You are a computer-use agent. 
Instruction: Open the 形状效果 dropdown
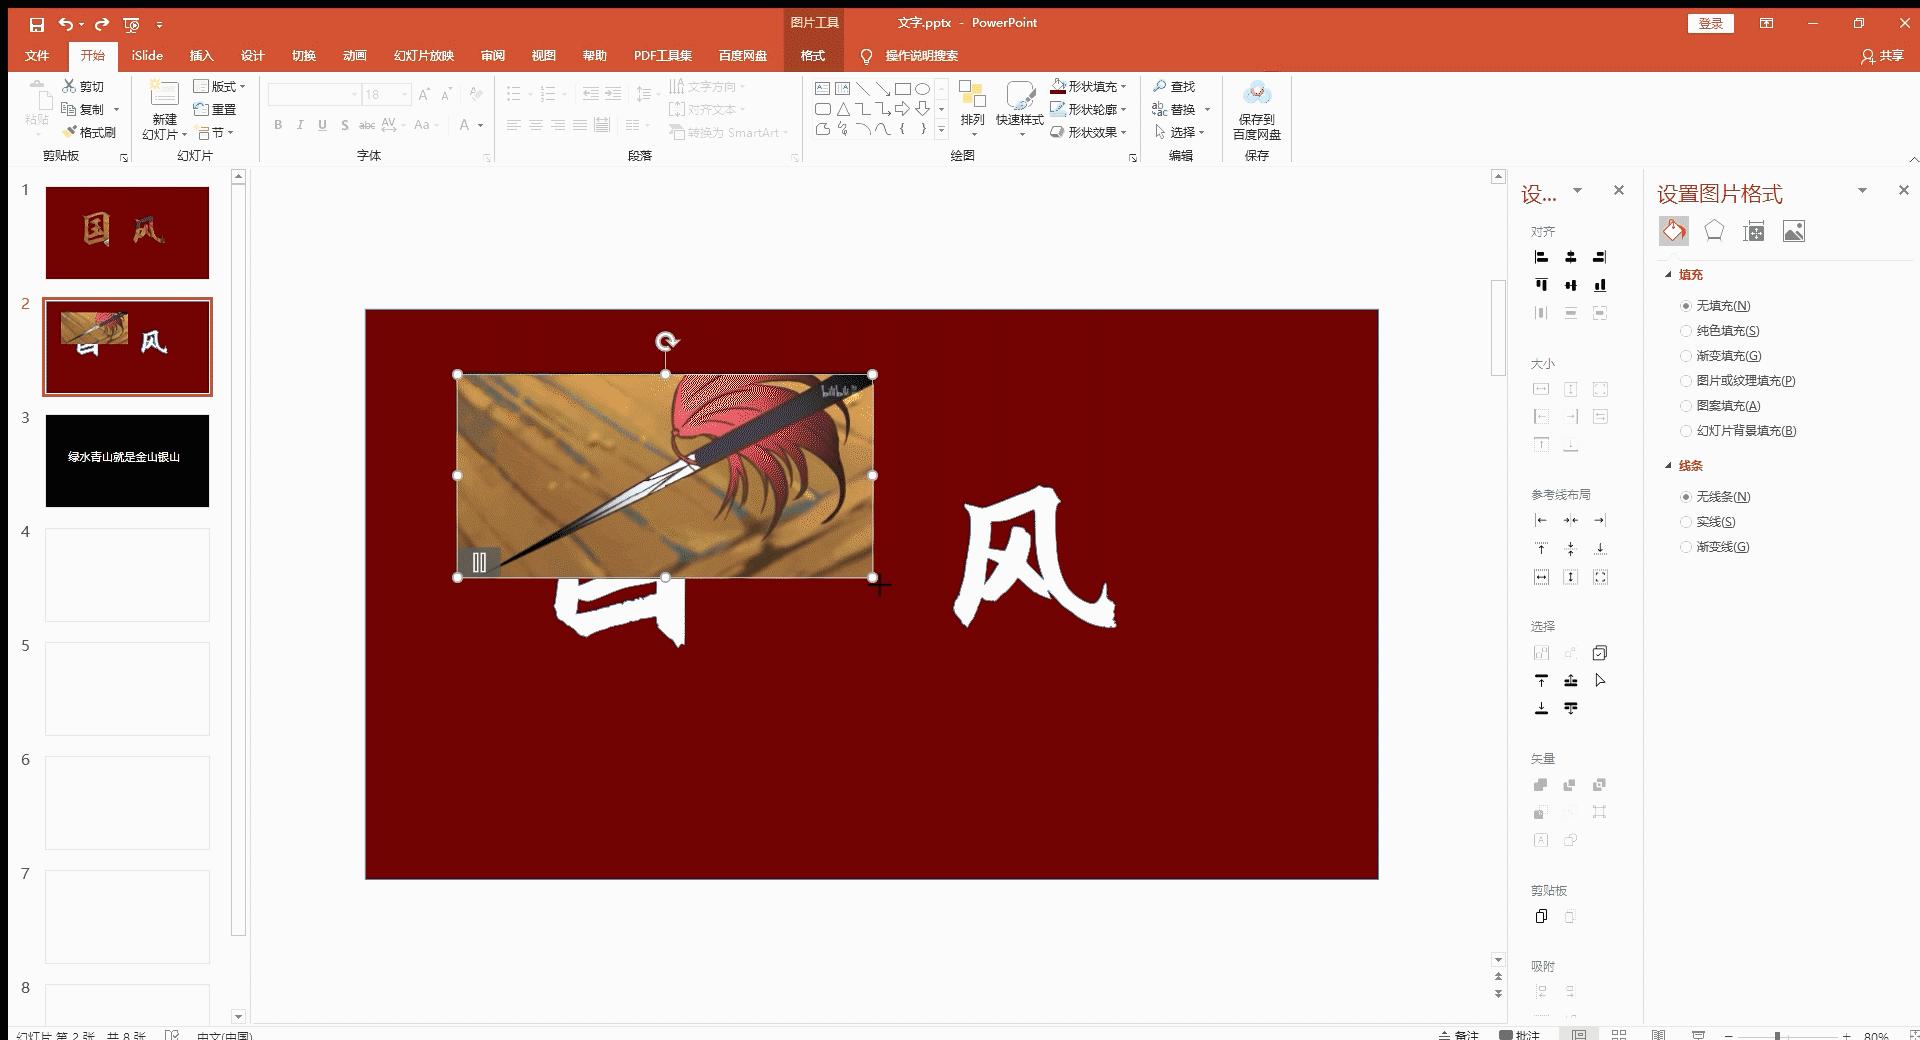1089,132
